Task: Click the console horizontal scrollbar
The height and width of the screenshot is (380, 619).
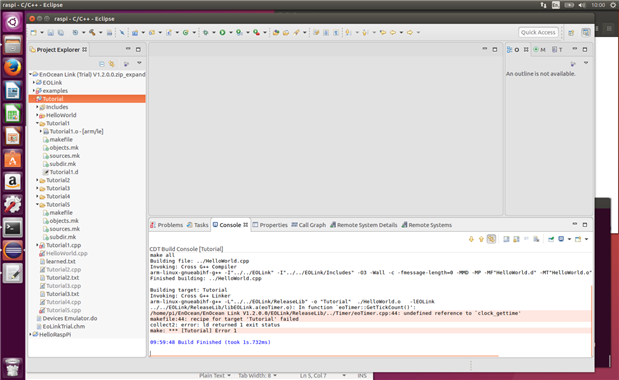Action: 324,356
